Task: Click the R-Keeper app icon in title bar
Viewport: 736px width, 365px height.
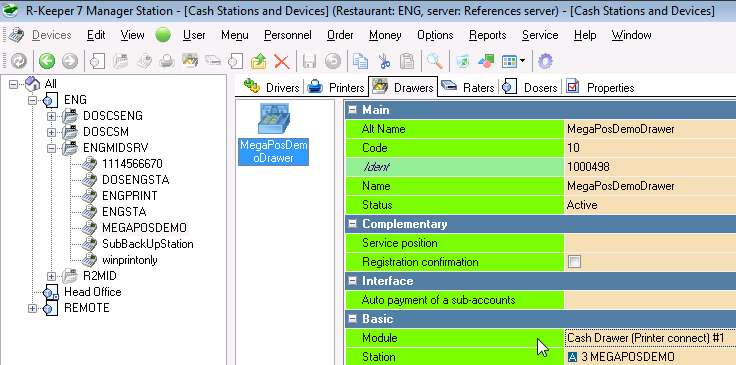Action: pyautogui.click(x=10, y=10)
